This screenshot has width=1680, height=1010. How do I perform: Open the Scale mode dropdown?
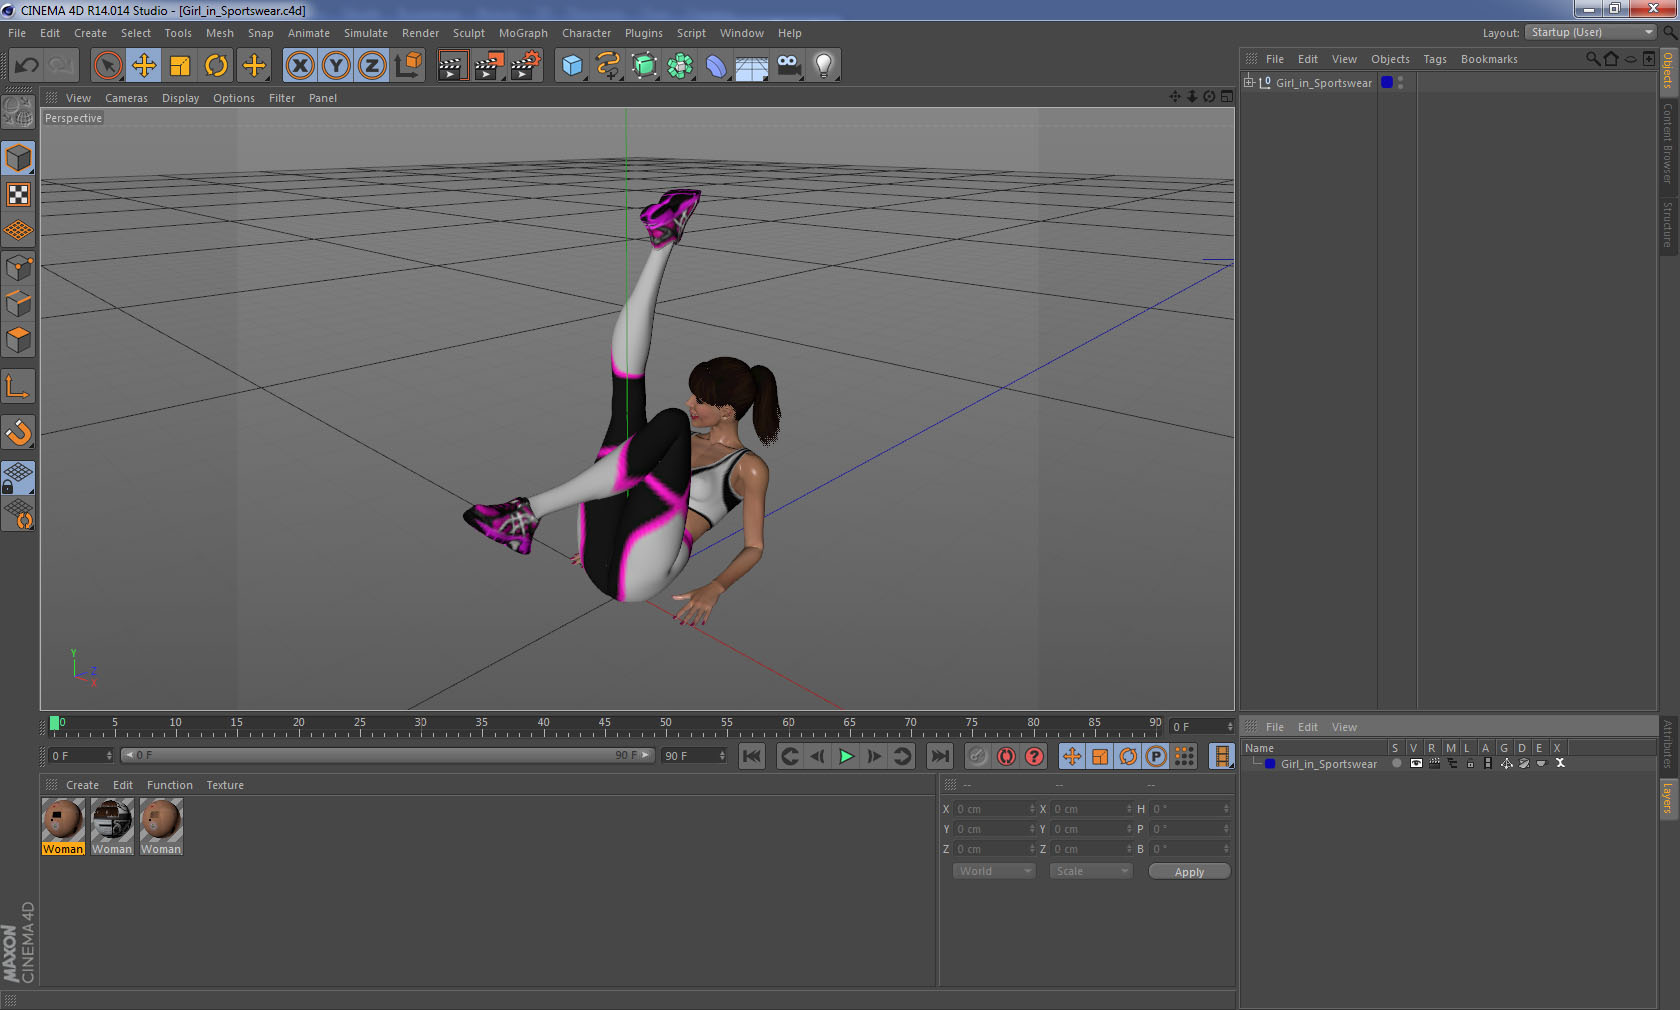pos(1090,871)
